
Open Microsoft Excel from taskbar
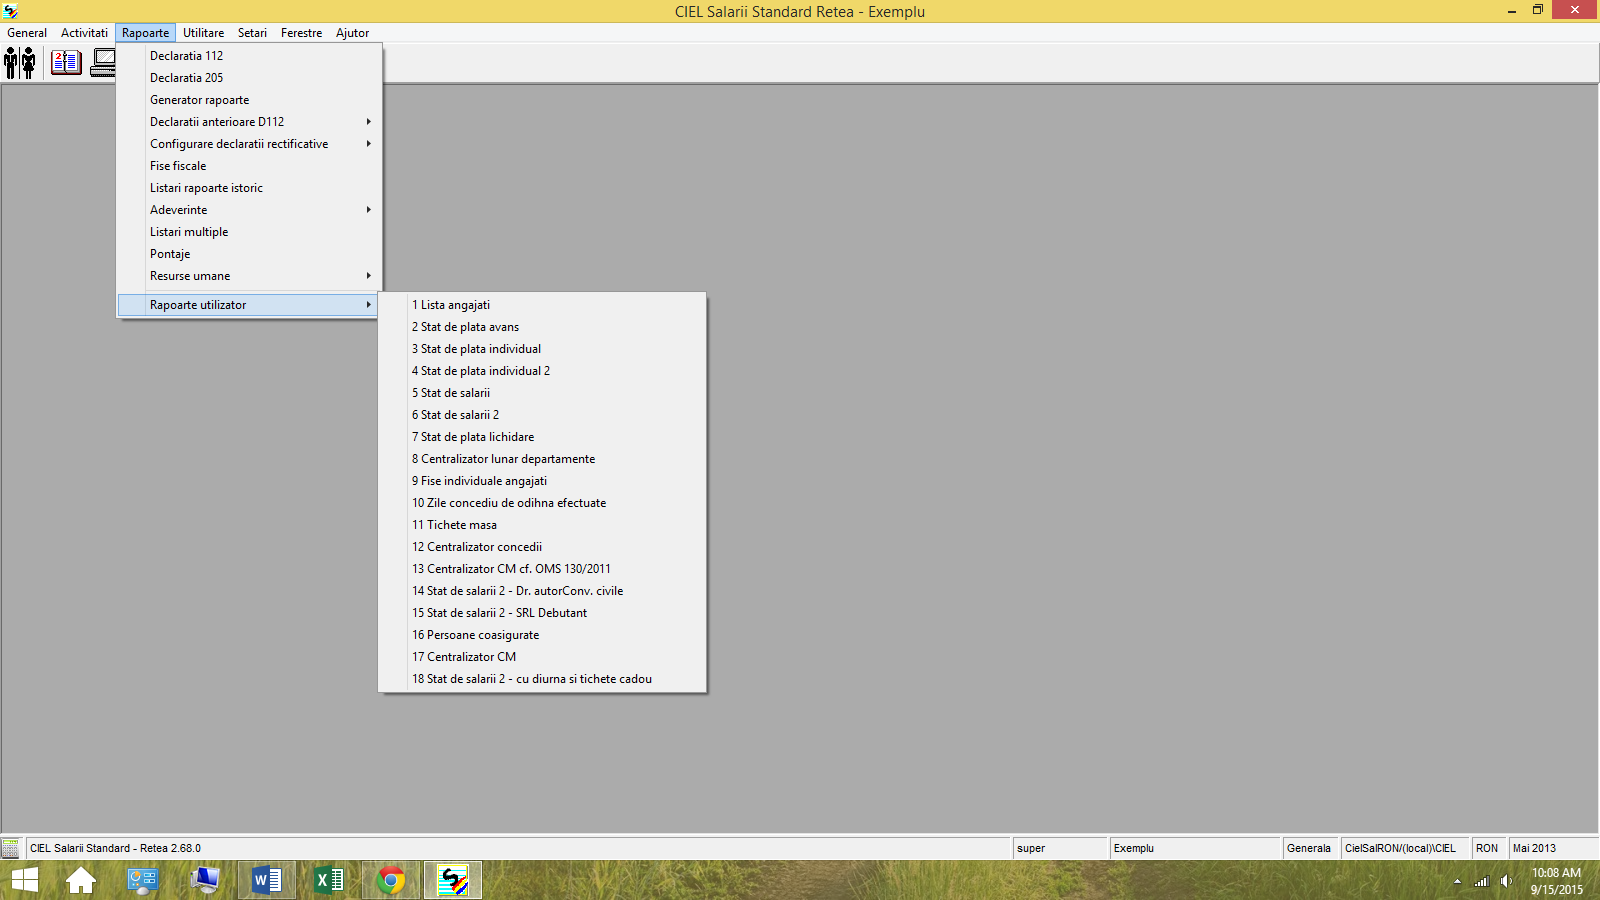tap(329, 881)
